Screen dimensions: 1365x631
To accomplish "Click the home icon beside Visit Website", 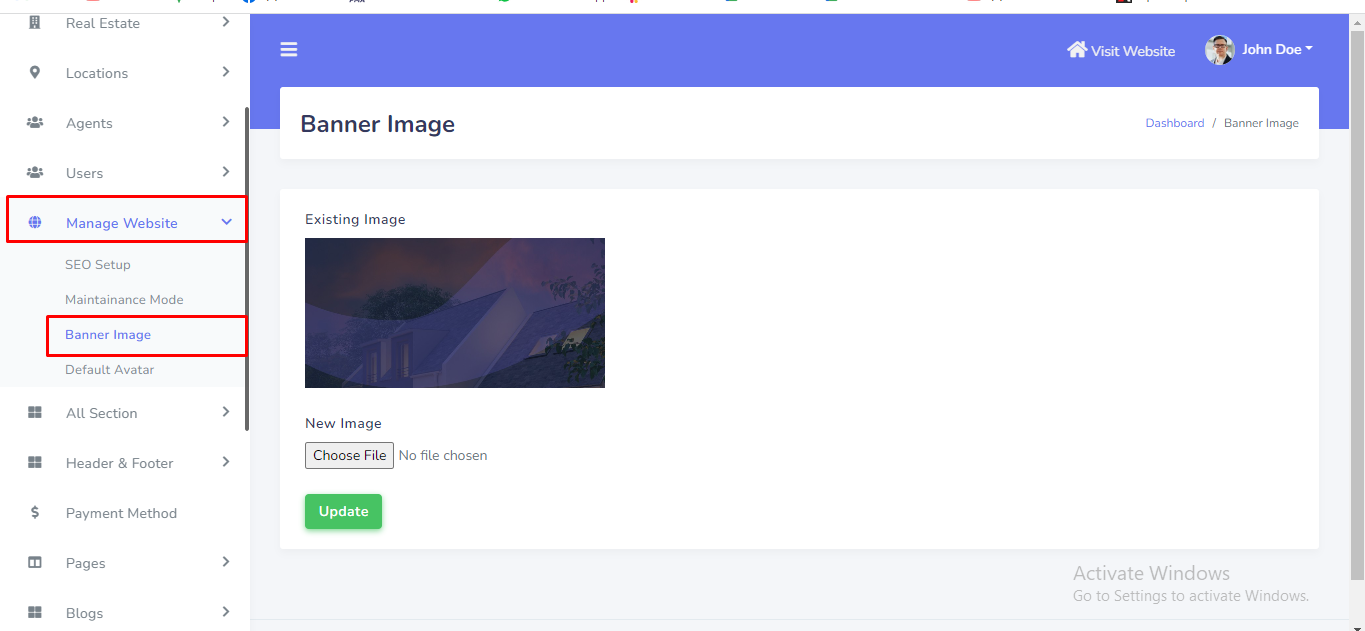I will pos(1077,50).
